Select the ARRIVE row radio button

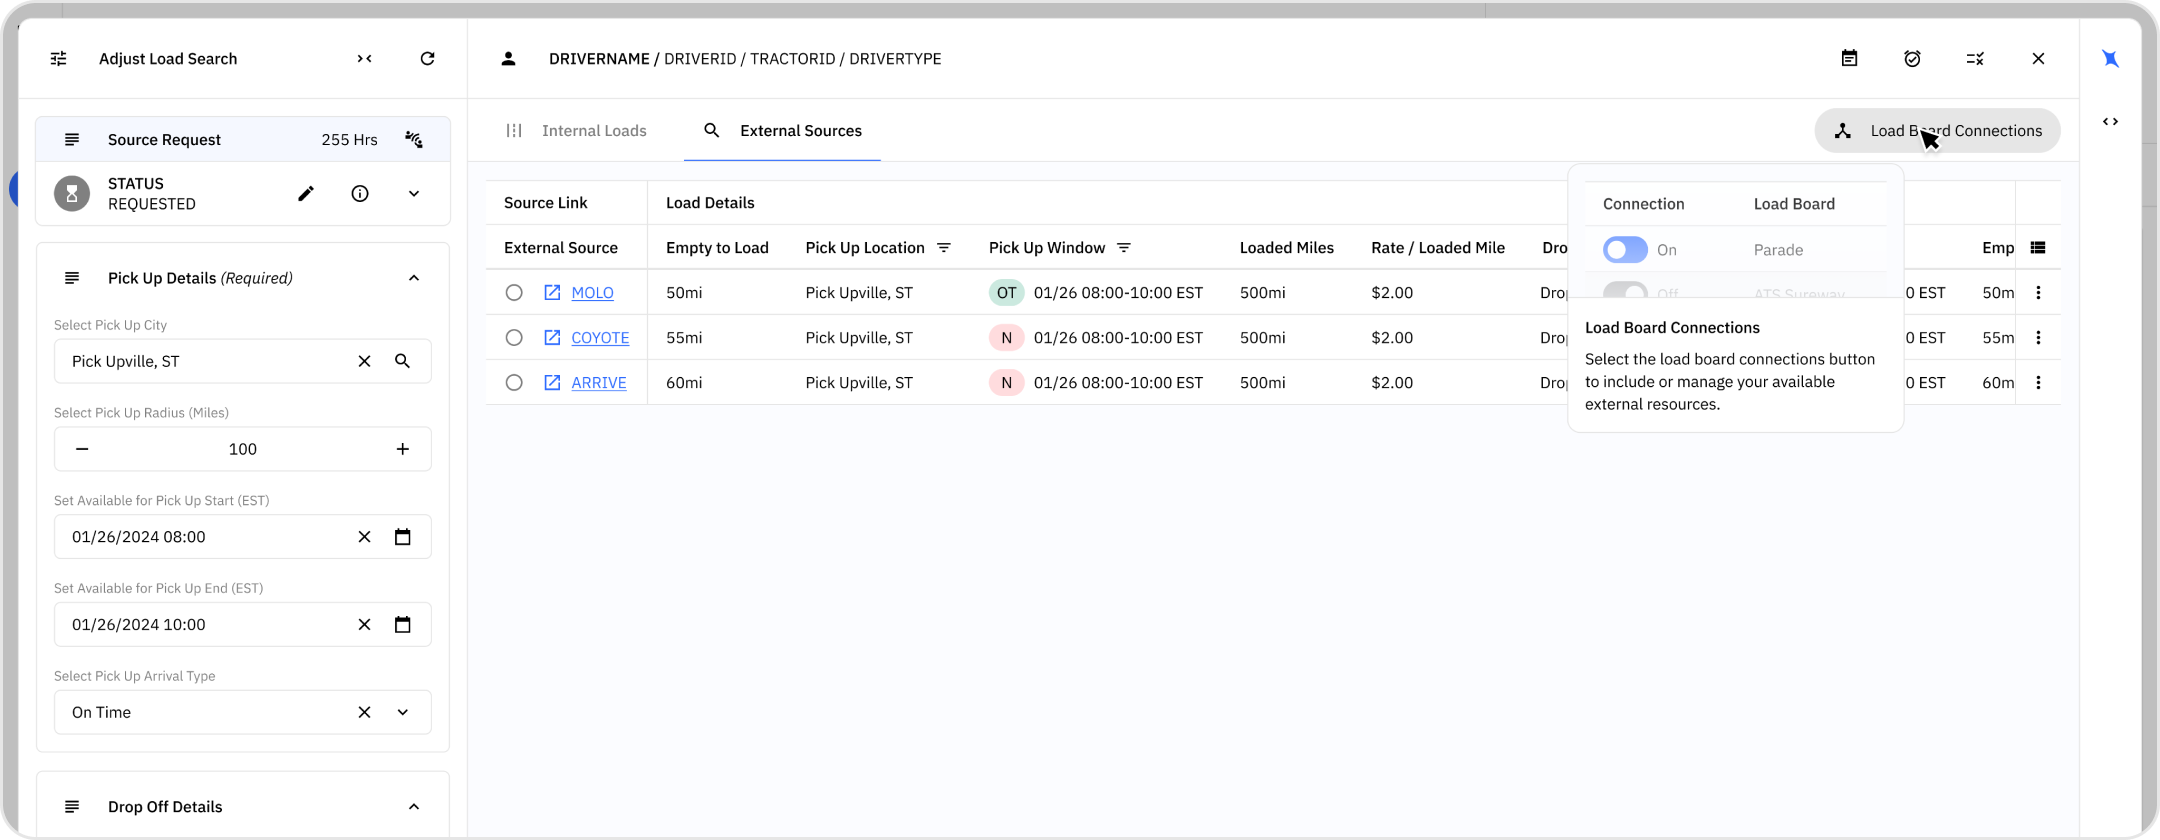tap(514, 383)
